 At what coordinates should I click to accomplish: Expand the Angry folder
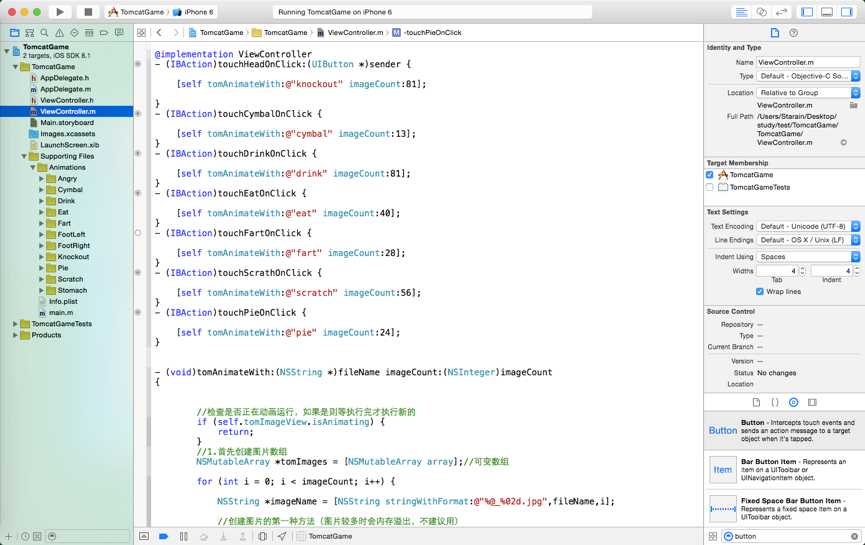coord(41,179)
